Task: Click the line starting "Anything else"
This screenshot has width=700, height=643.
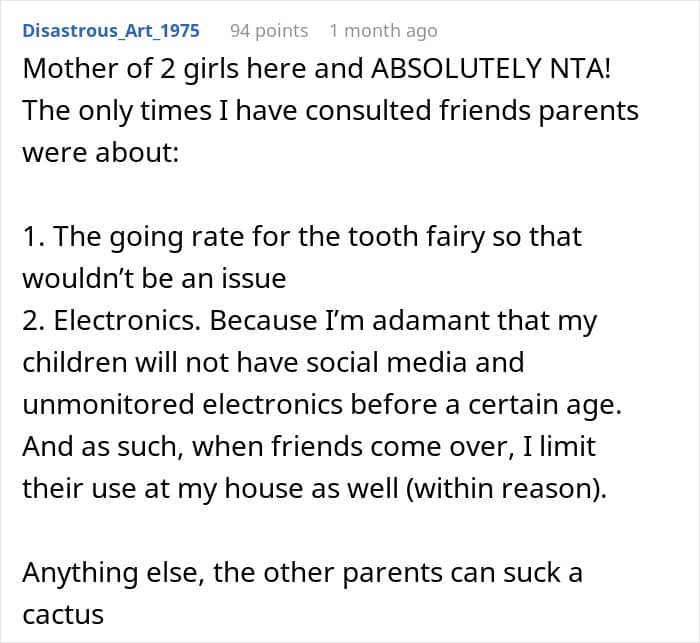Action: click(303, 573)
